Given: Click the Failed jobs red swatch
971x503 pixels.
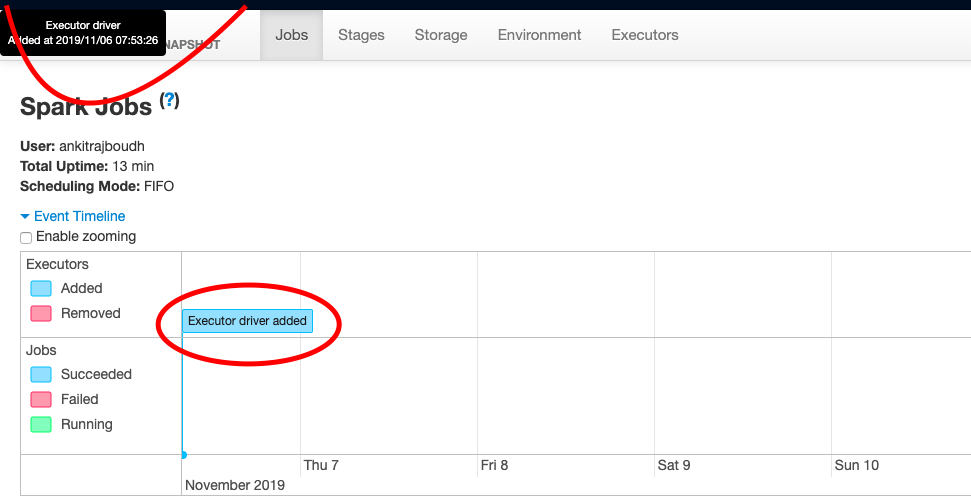Looking at the screenshot, I should [41, 400].
